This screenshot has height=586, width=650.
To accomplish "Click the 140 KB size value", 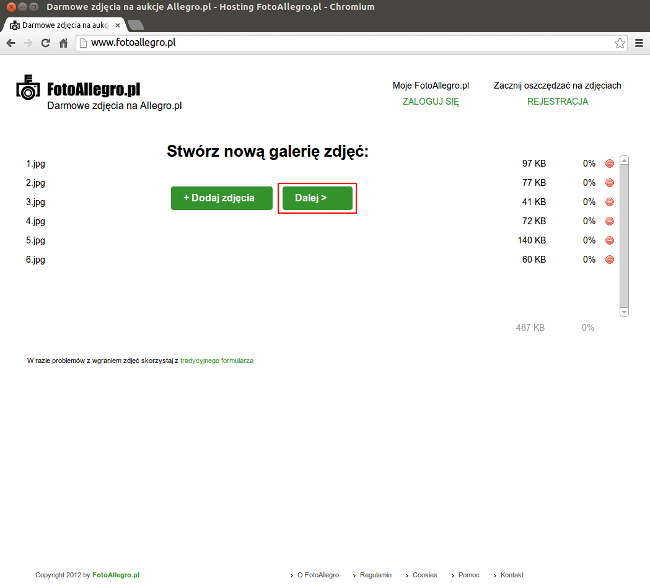I will pyautogui.click(x=532, y=240).
